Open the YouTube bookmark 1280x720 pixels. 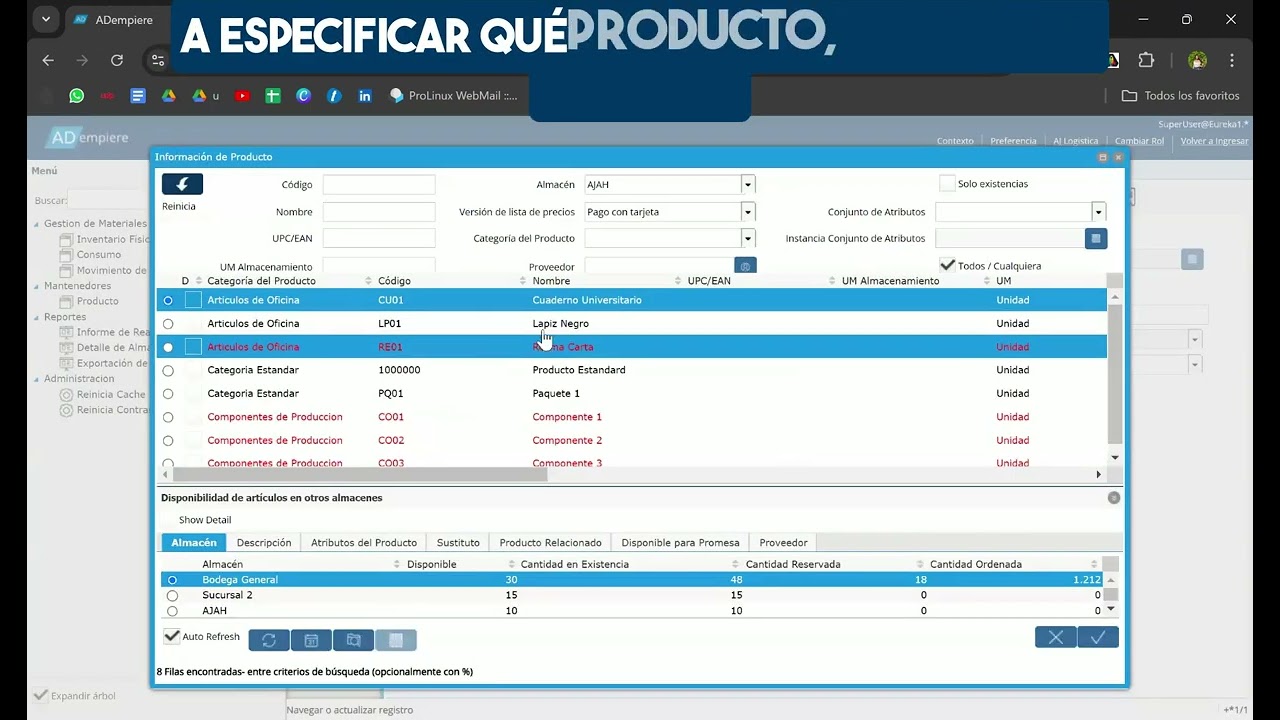242,96
